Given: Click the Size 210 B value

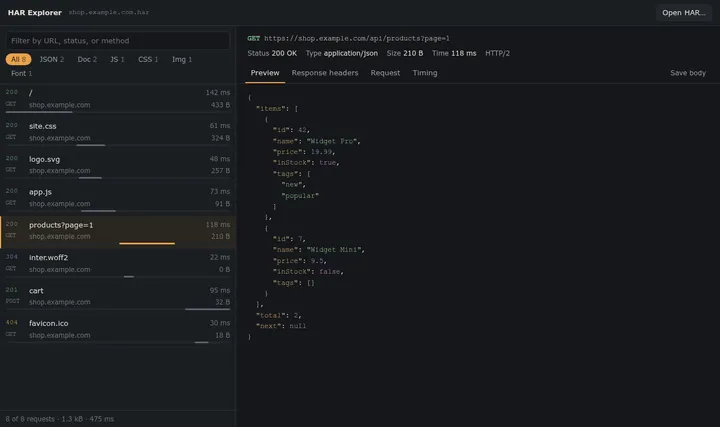Looking at the screenshot, I should pos(413,53).
